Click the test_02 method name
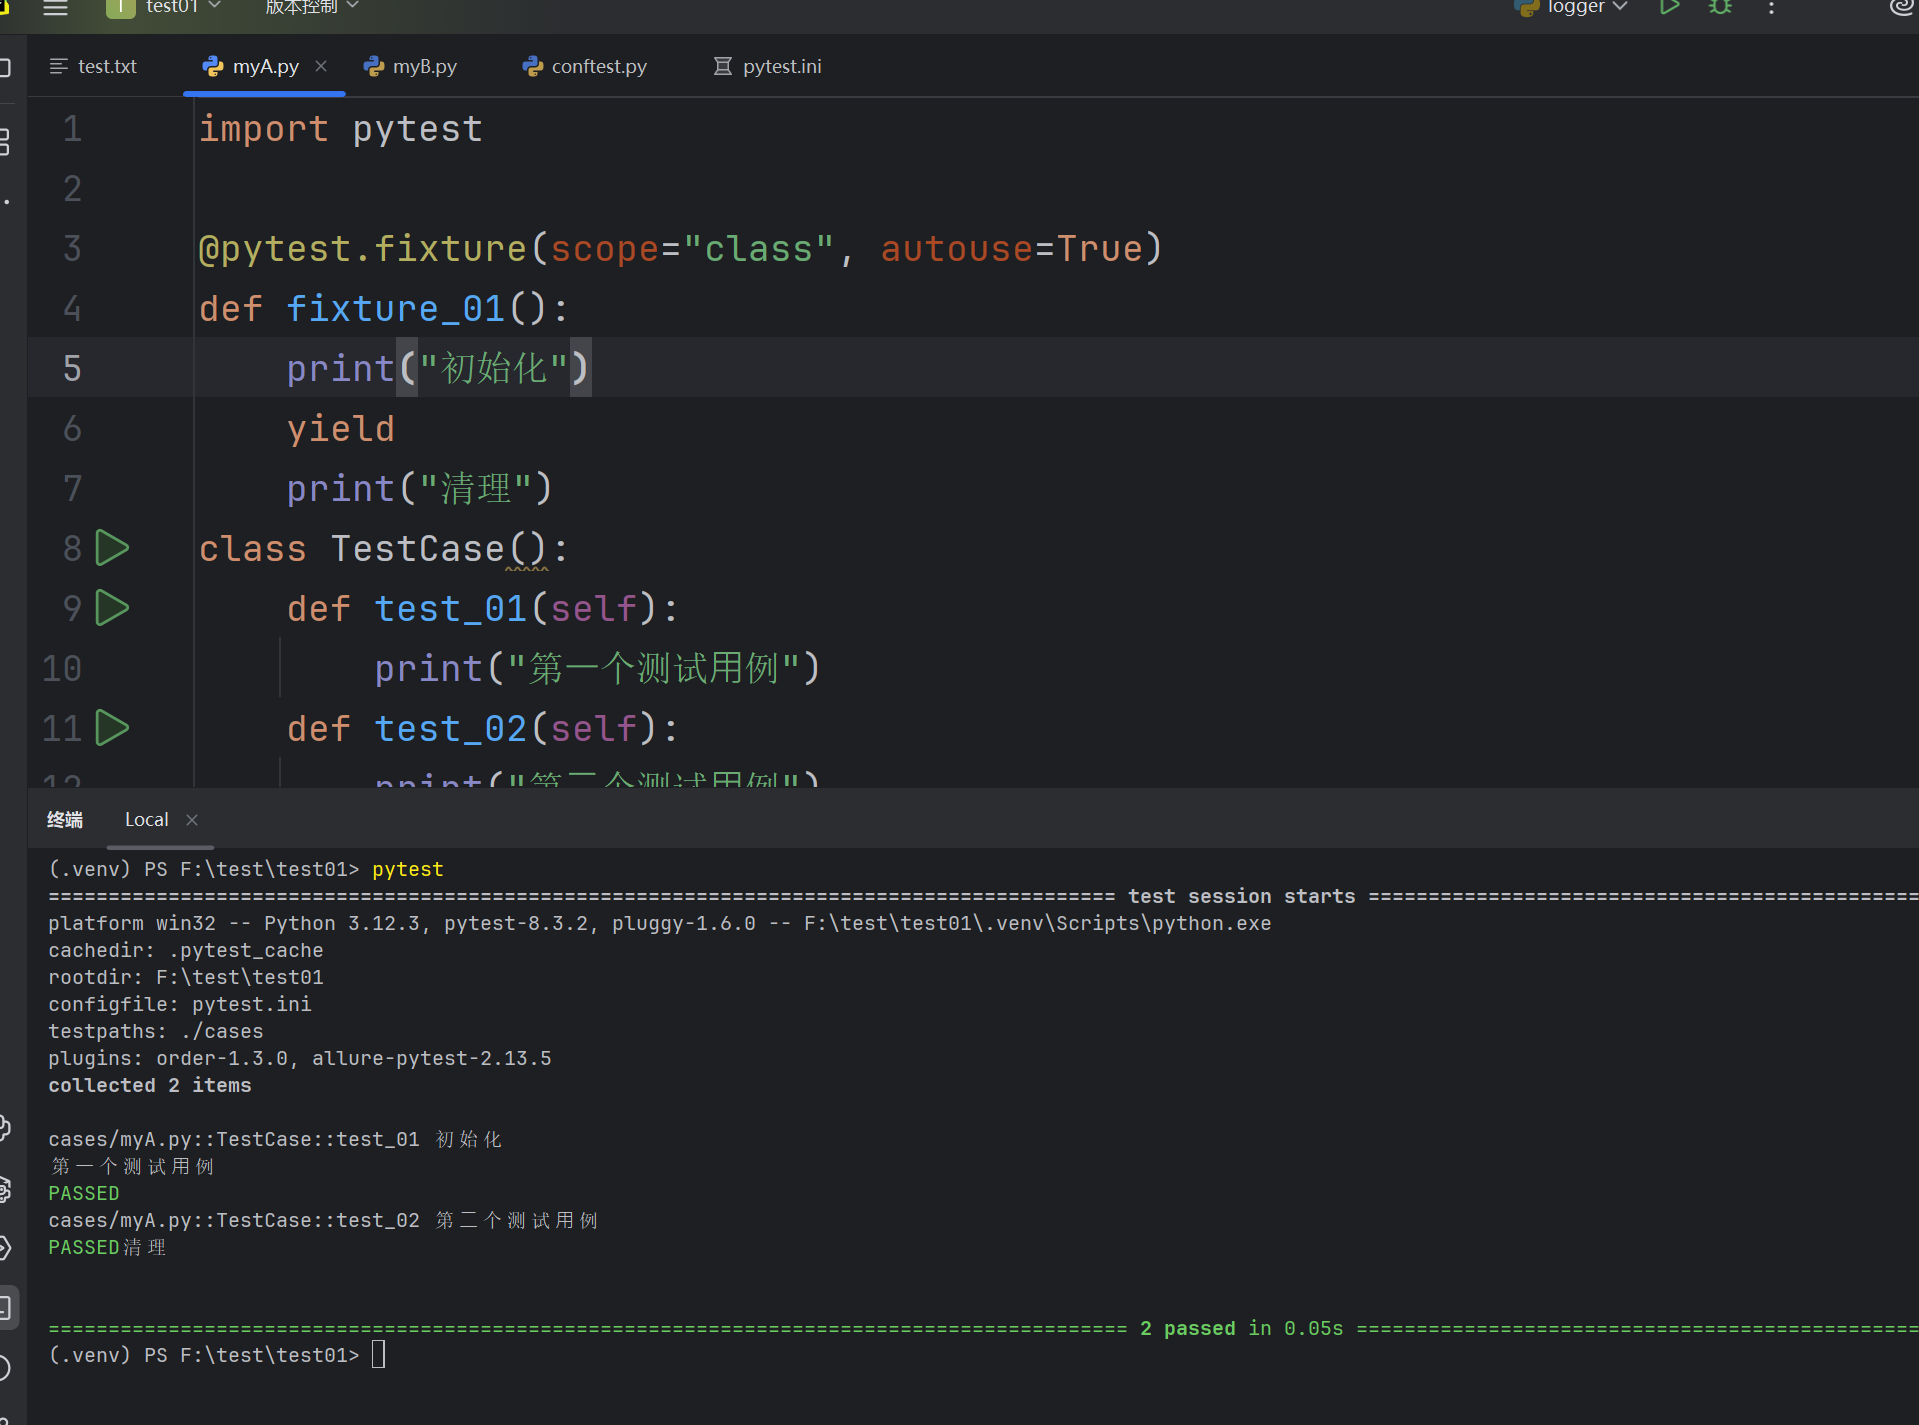Viewport: 1919px width, 1425px height. pos(450,729)
